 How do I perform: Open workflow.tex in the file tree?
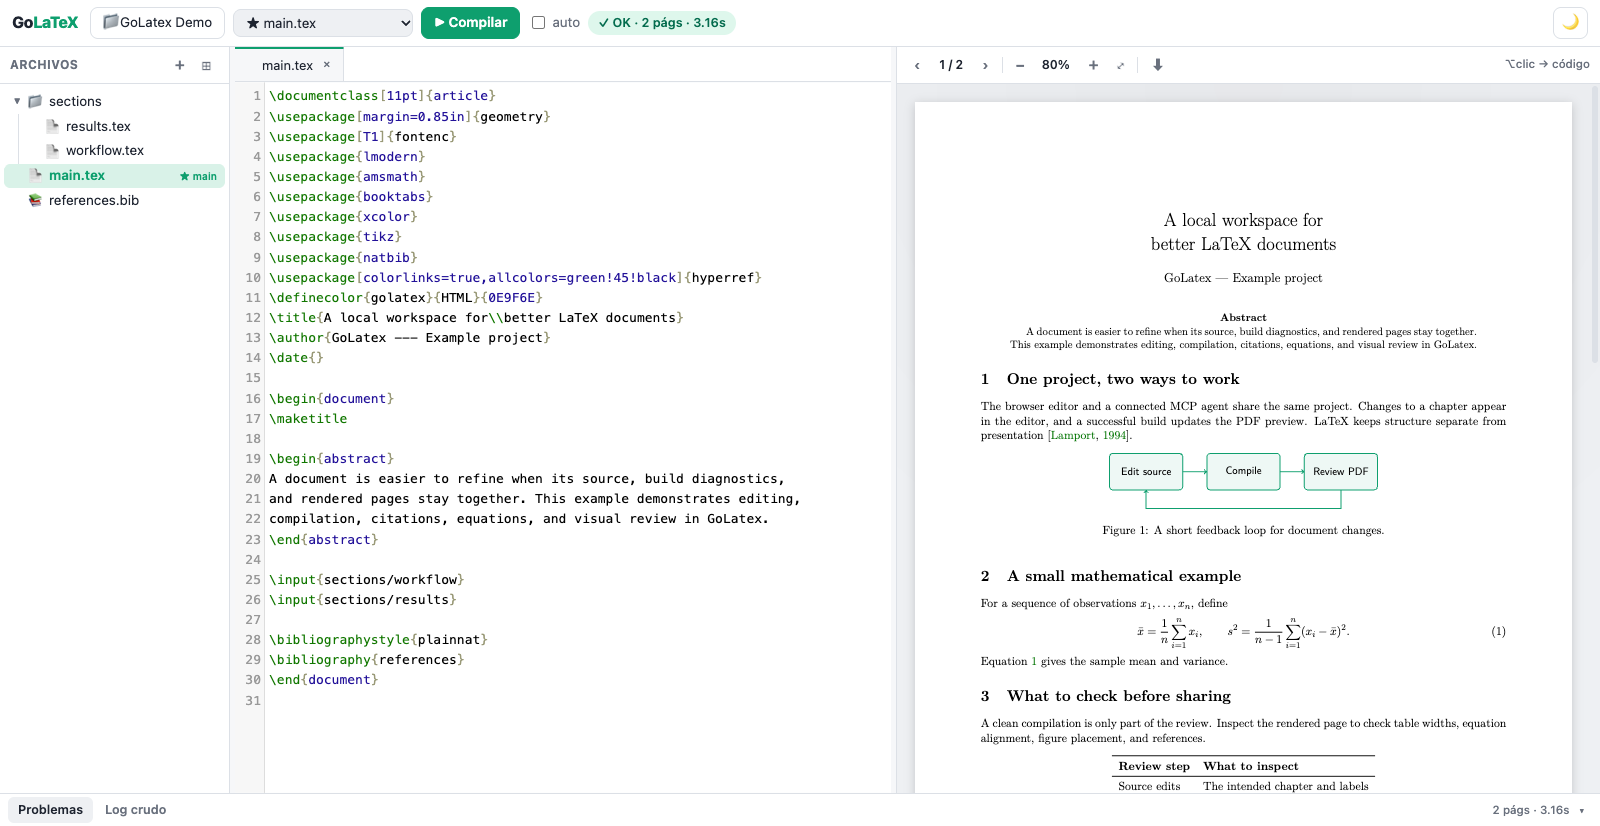click(105, 150)
